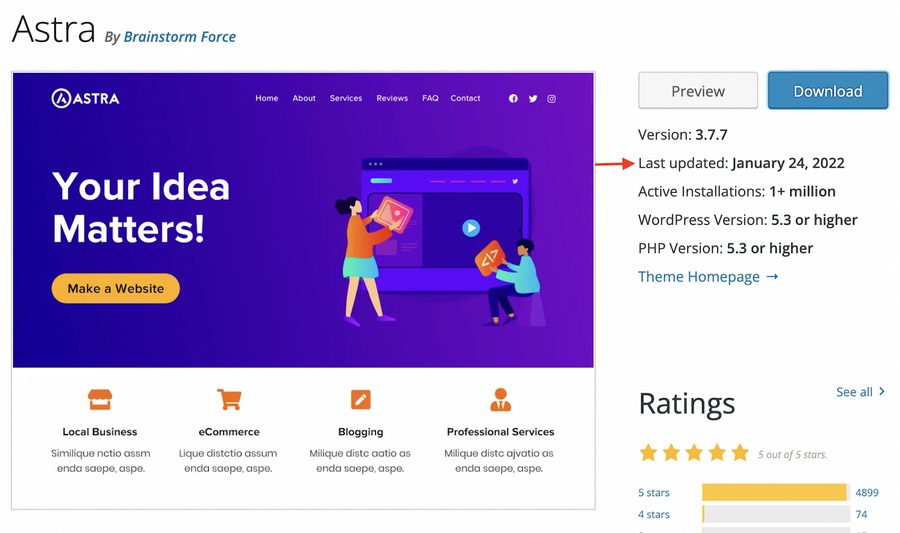Click the fifth rating star
The width and height of the screenshot is (900, 533).
coord(740,453)
